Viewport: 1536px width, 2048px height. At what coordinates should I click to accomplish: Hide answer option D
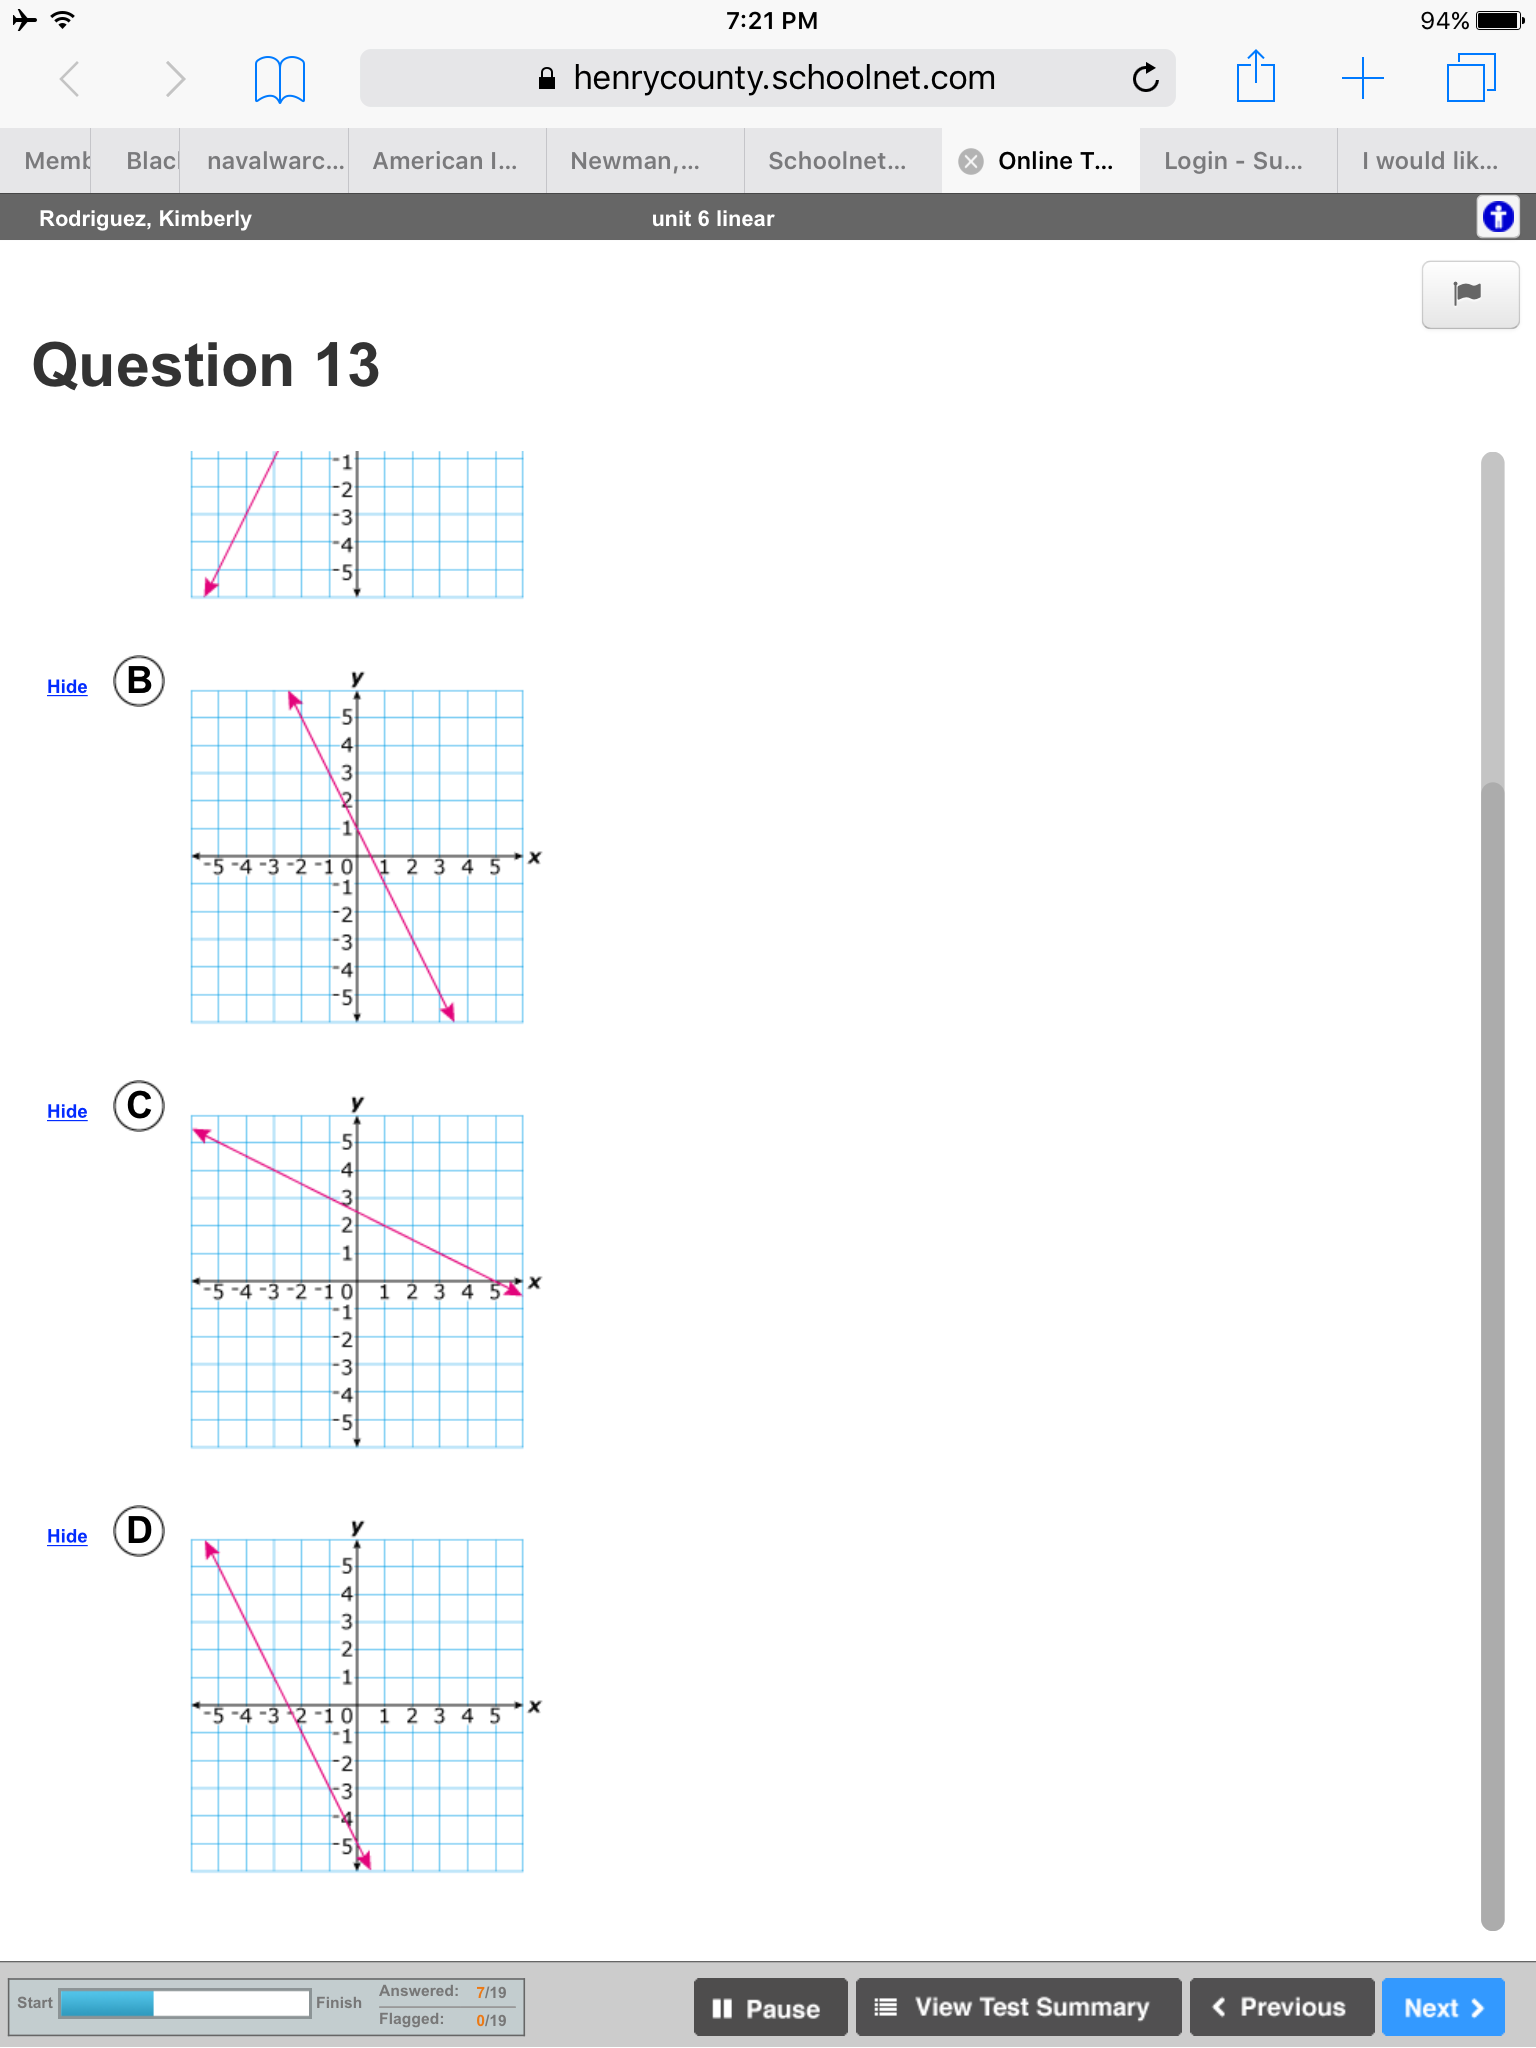click(x=67, y=1537)
